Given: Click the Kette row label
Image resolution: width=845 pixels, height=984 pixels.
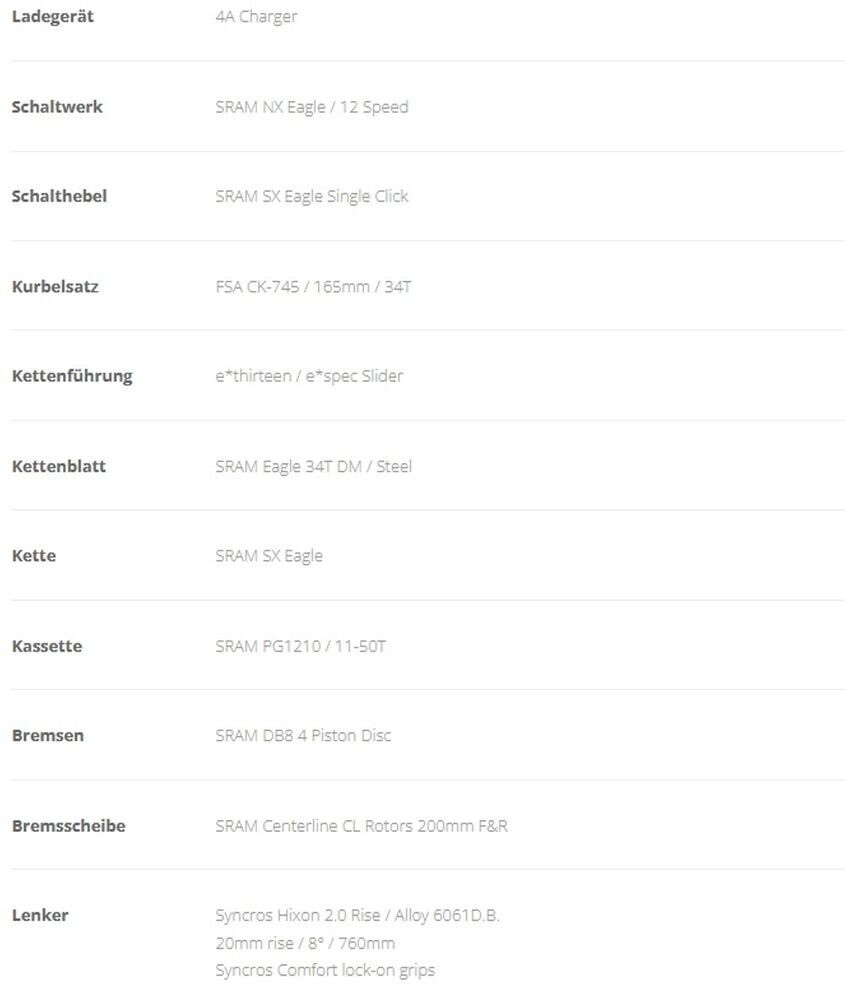Looking at the screenshot, I should pos(34,556).
